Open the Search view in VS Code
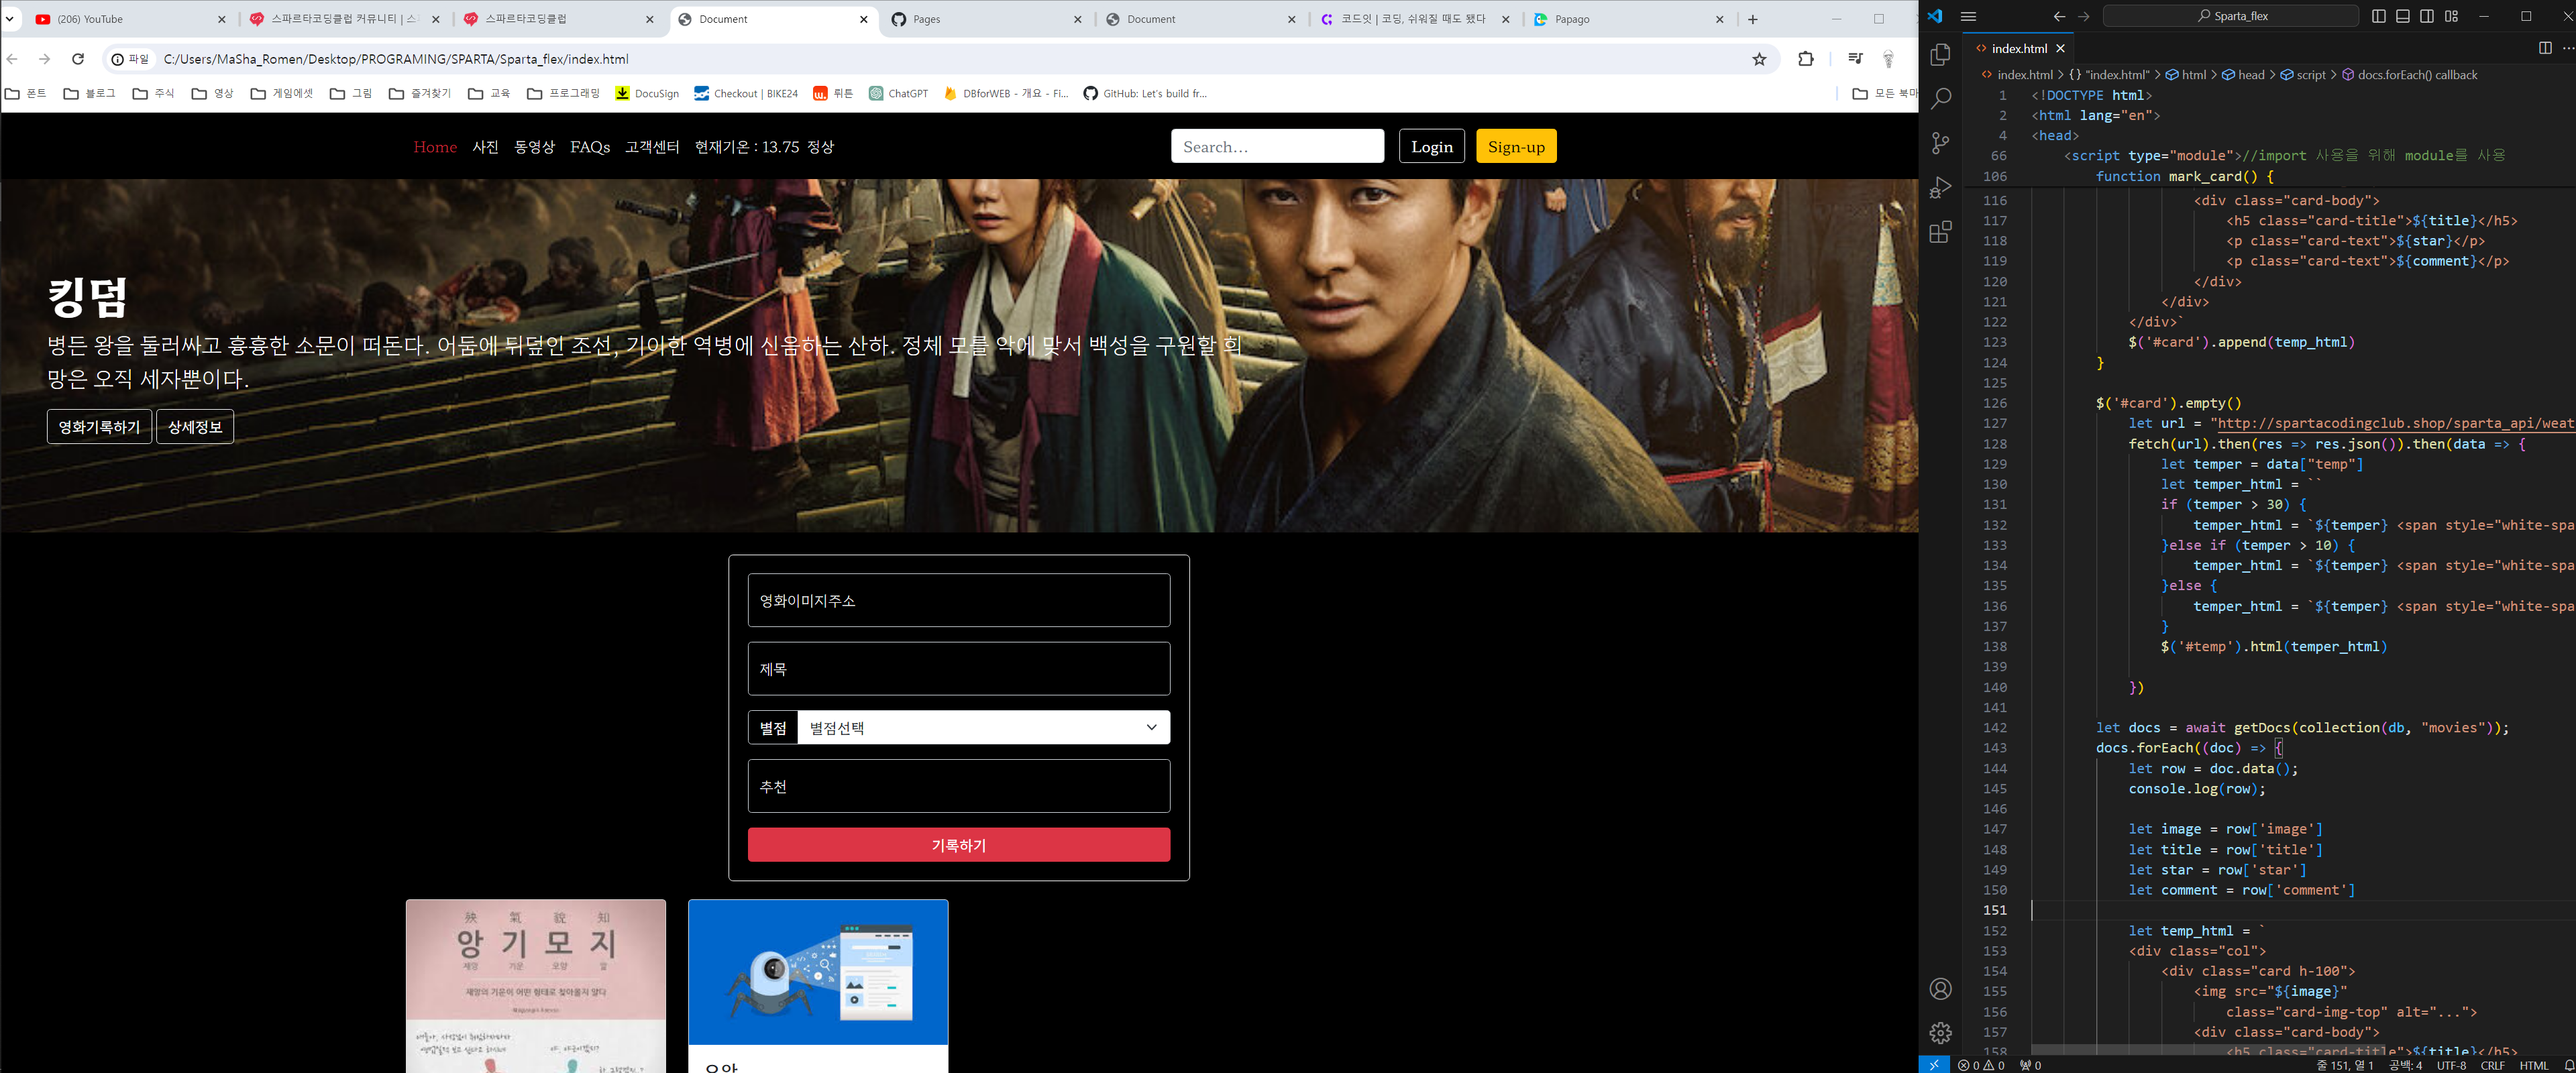This screenshot has width=2576, height=1073. click(1941, 99)
